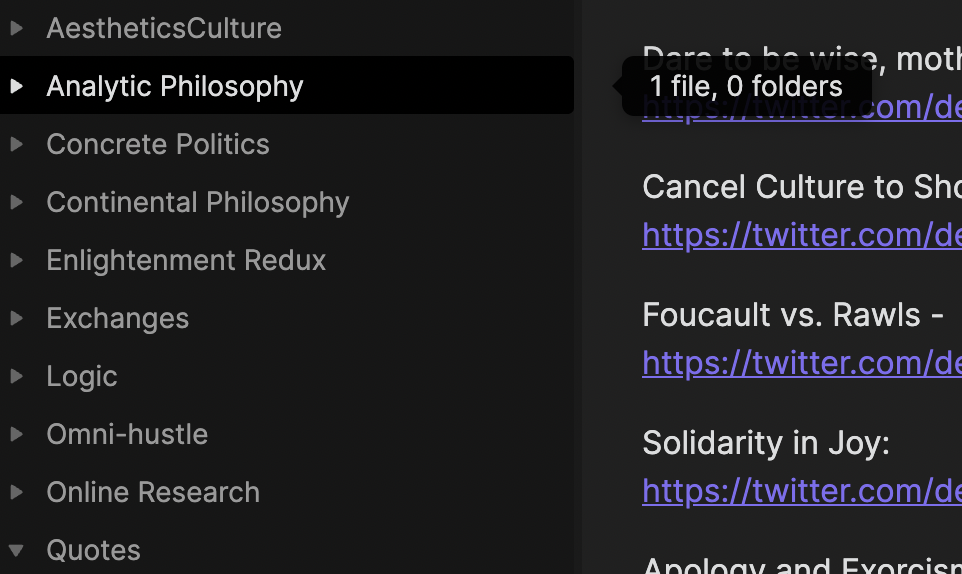
Task: Expand the Exchanges folder arrow
Action: pos(15,318)
